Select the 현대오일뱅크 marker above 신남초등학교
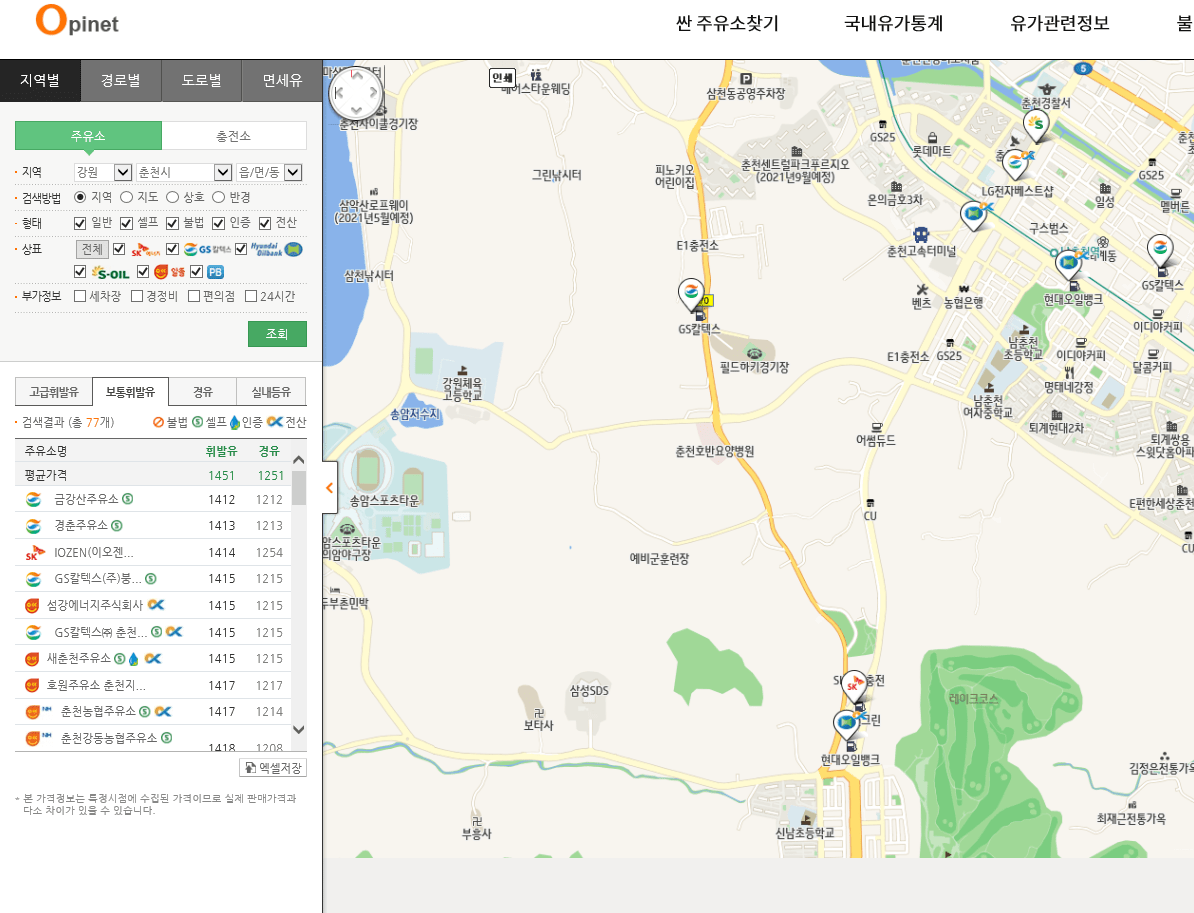 (x=847, y=723)
